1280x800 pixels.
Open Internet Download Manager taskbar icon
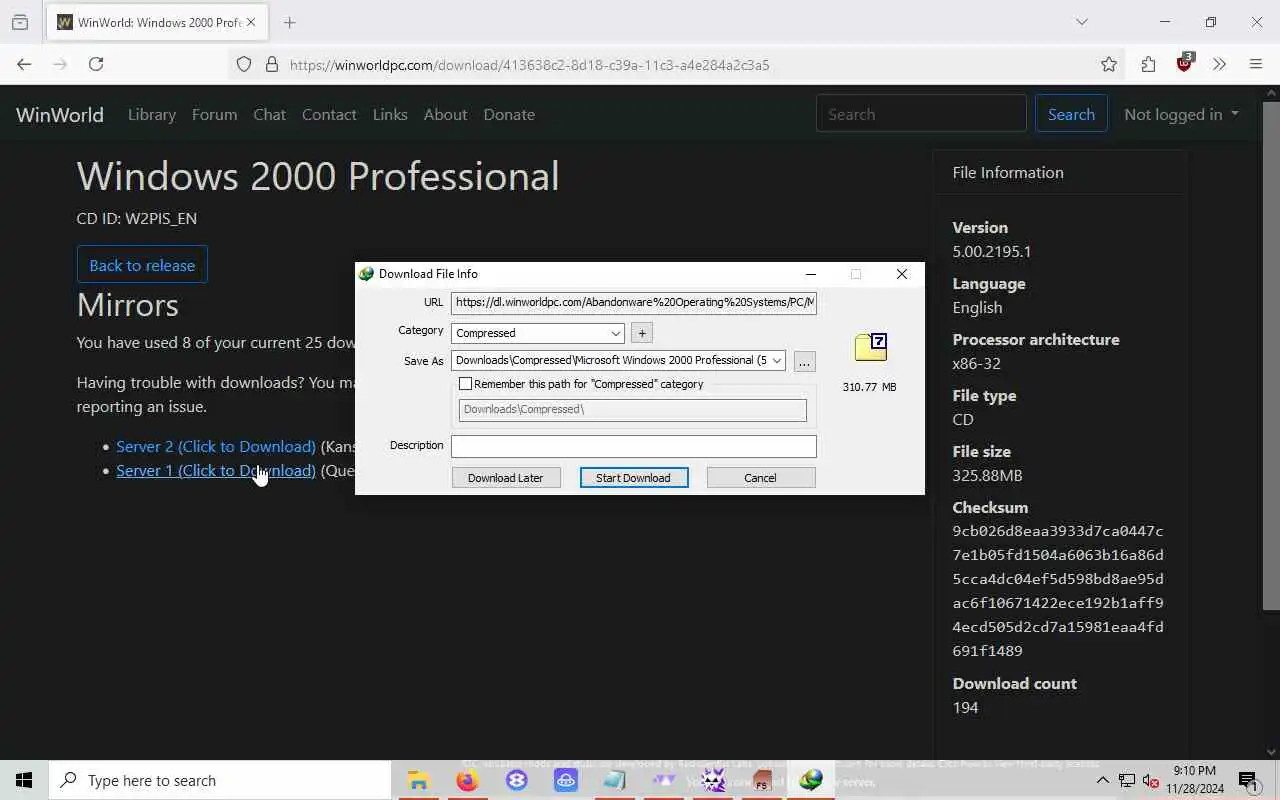tap(811, 780)
